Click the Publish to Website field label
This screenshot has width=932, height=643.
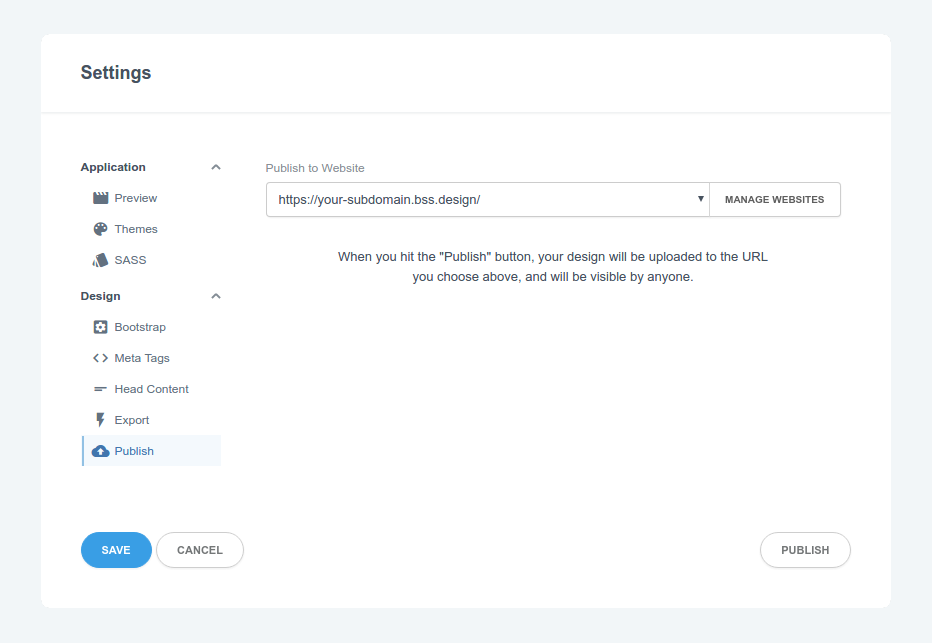click(315, 168)
